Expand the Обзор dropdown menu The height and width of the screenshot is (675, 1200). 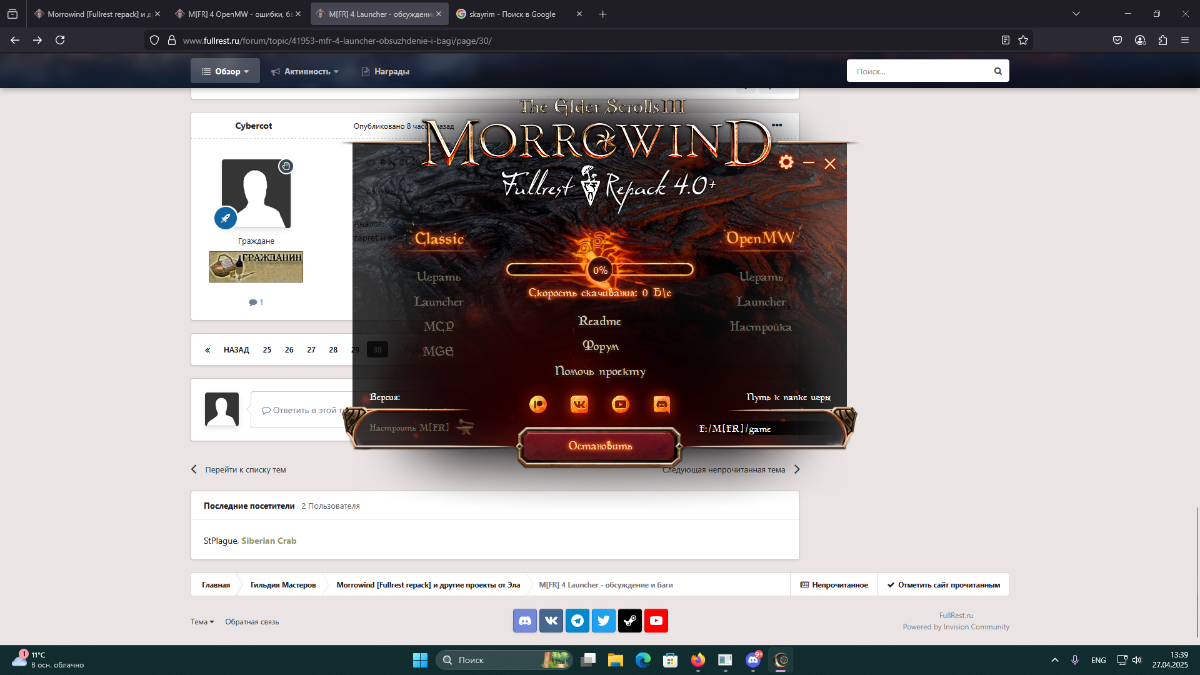pyautogui.click(x=225, y=71)
